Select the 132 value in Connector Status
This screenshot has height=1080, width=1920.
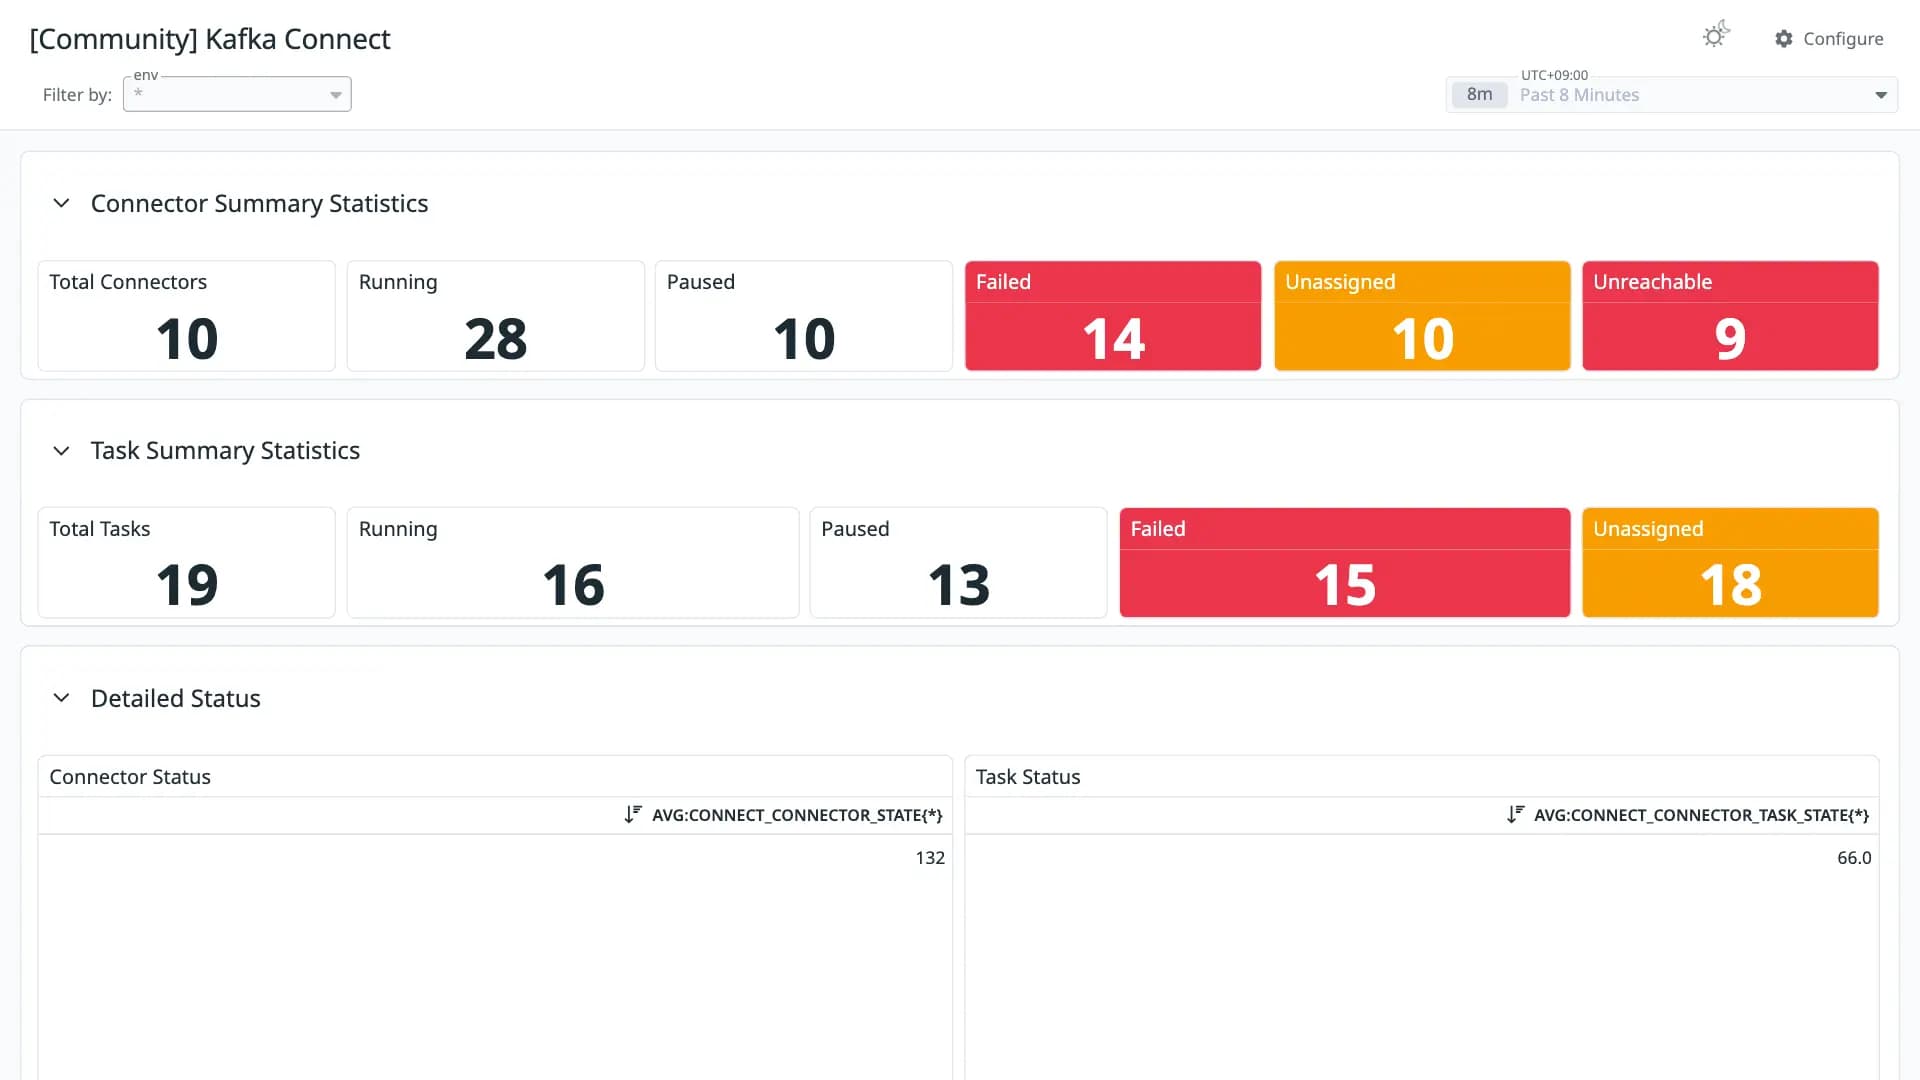[930, 858]
